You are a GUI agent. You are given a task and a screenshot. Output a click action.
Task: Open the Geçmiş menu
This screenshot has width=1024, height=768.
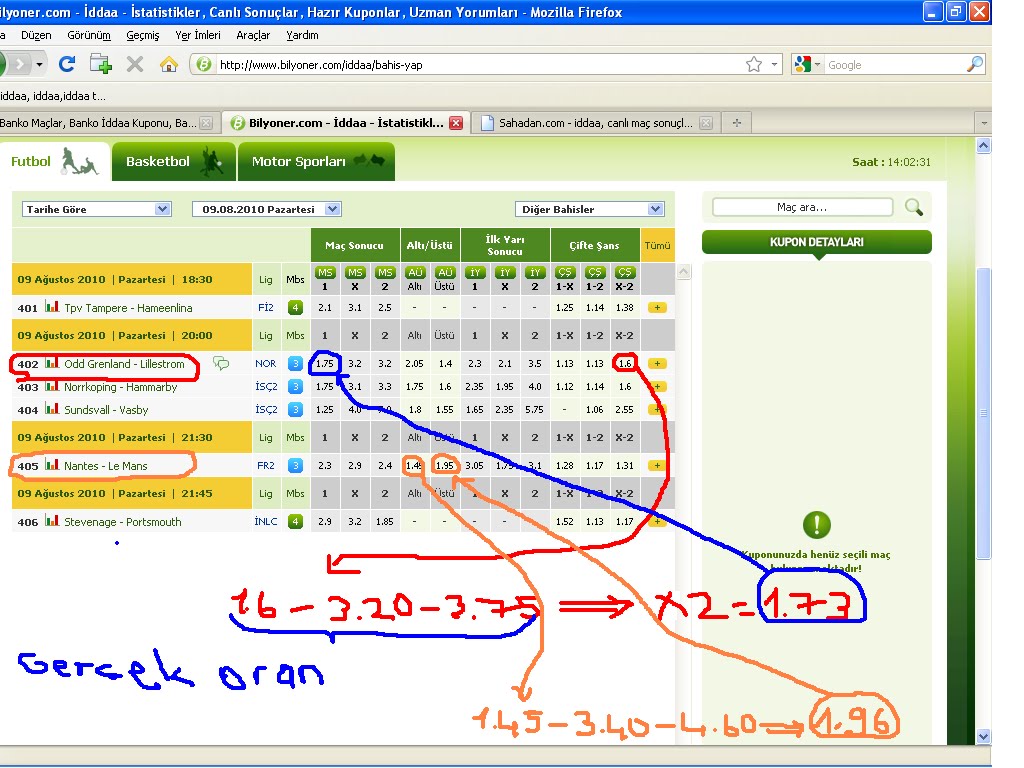click(x=142, y=35)
